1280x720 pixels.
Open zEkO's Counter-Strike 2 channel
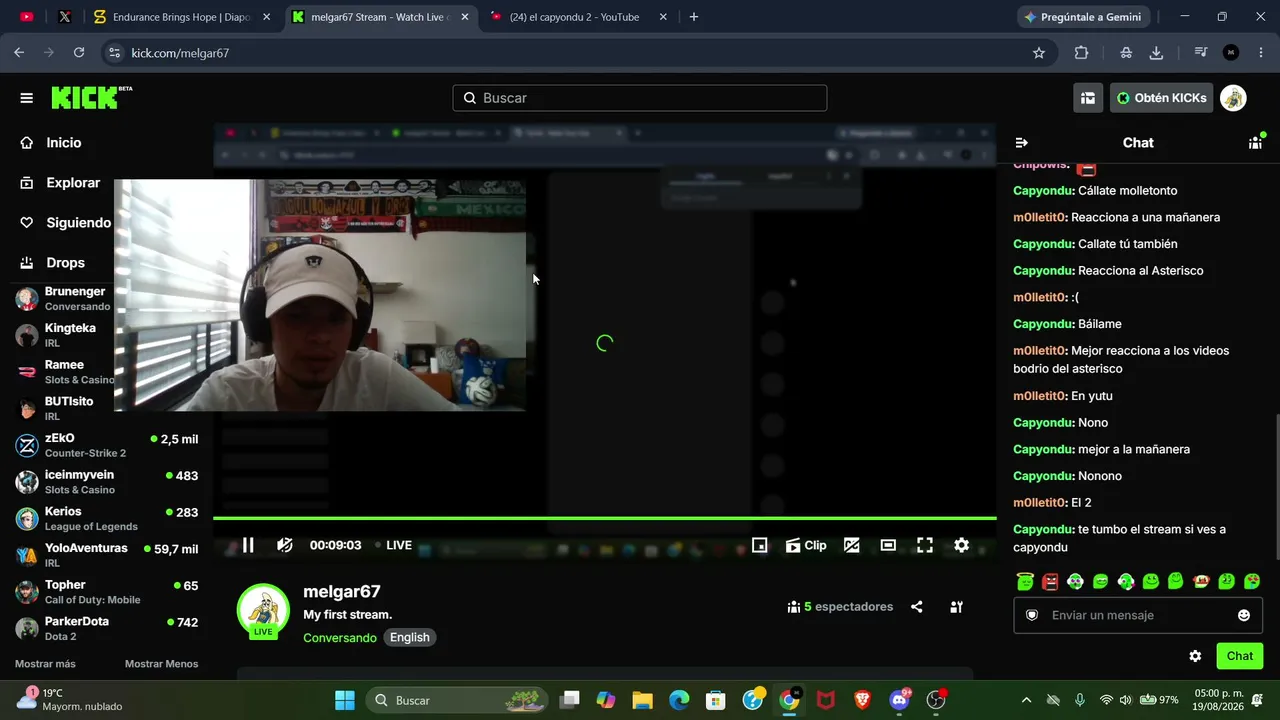point(106,445)
